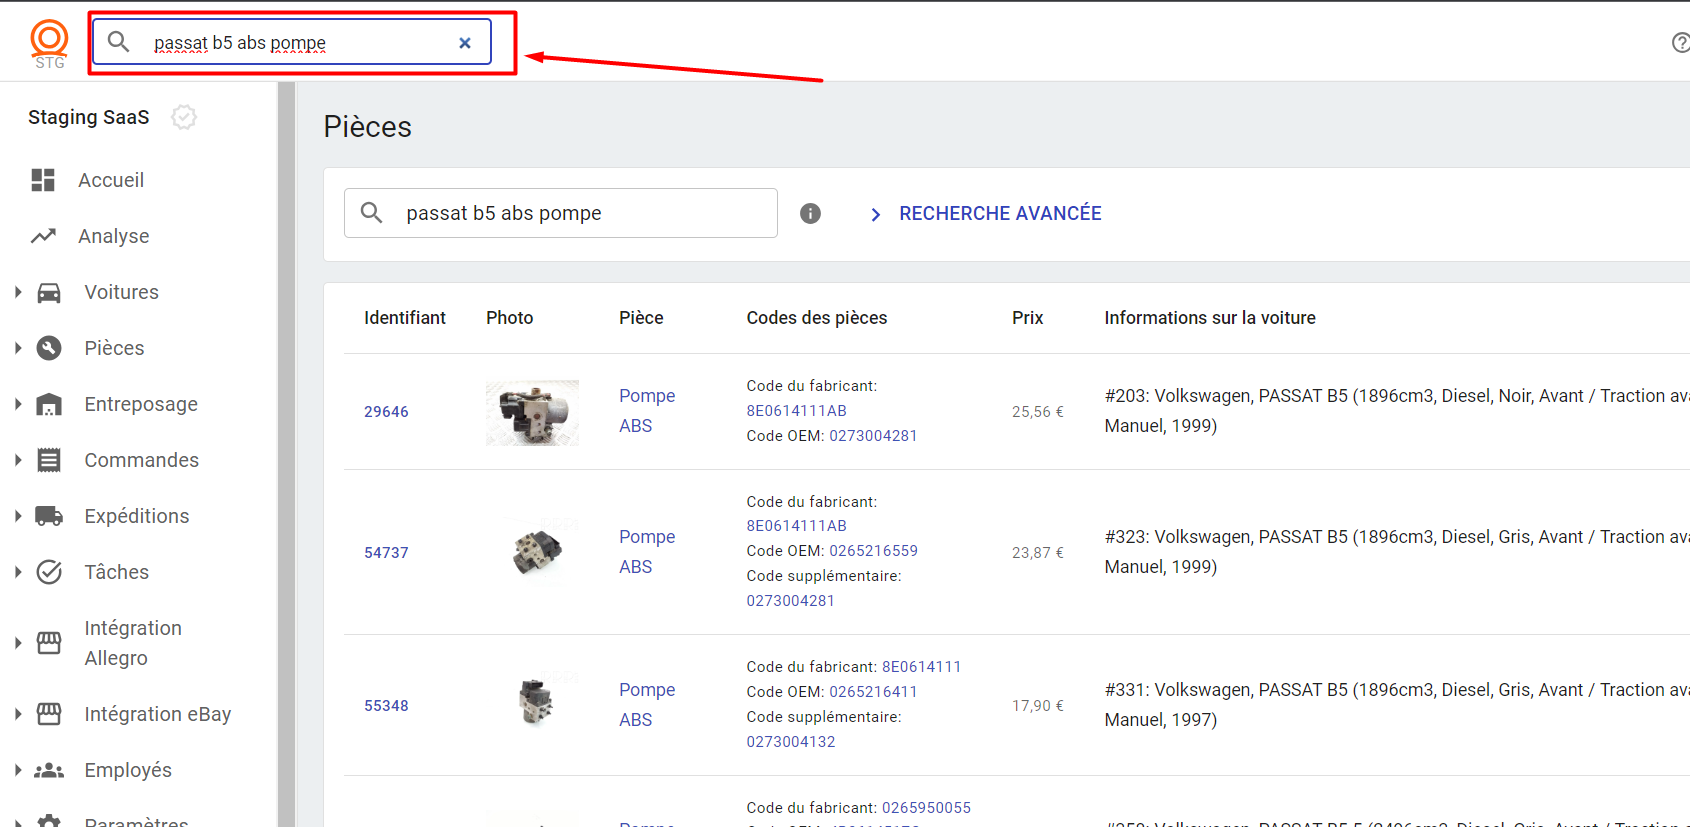Image resolution: width=1690 pixels, height=827 pixels.
Task: Open the Commandes sidebar item
Action: (x=141, y=460)
